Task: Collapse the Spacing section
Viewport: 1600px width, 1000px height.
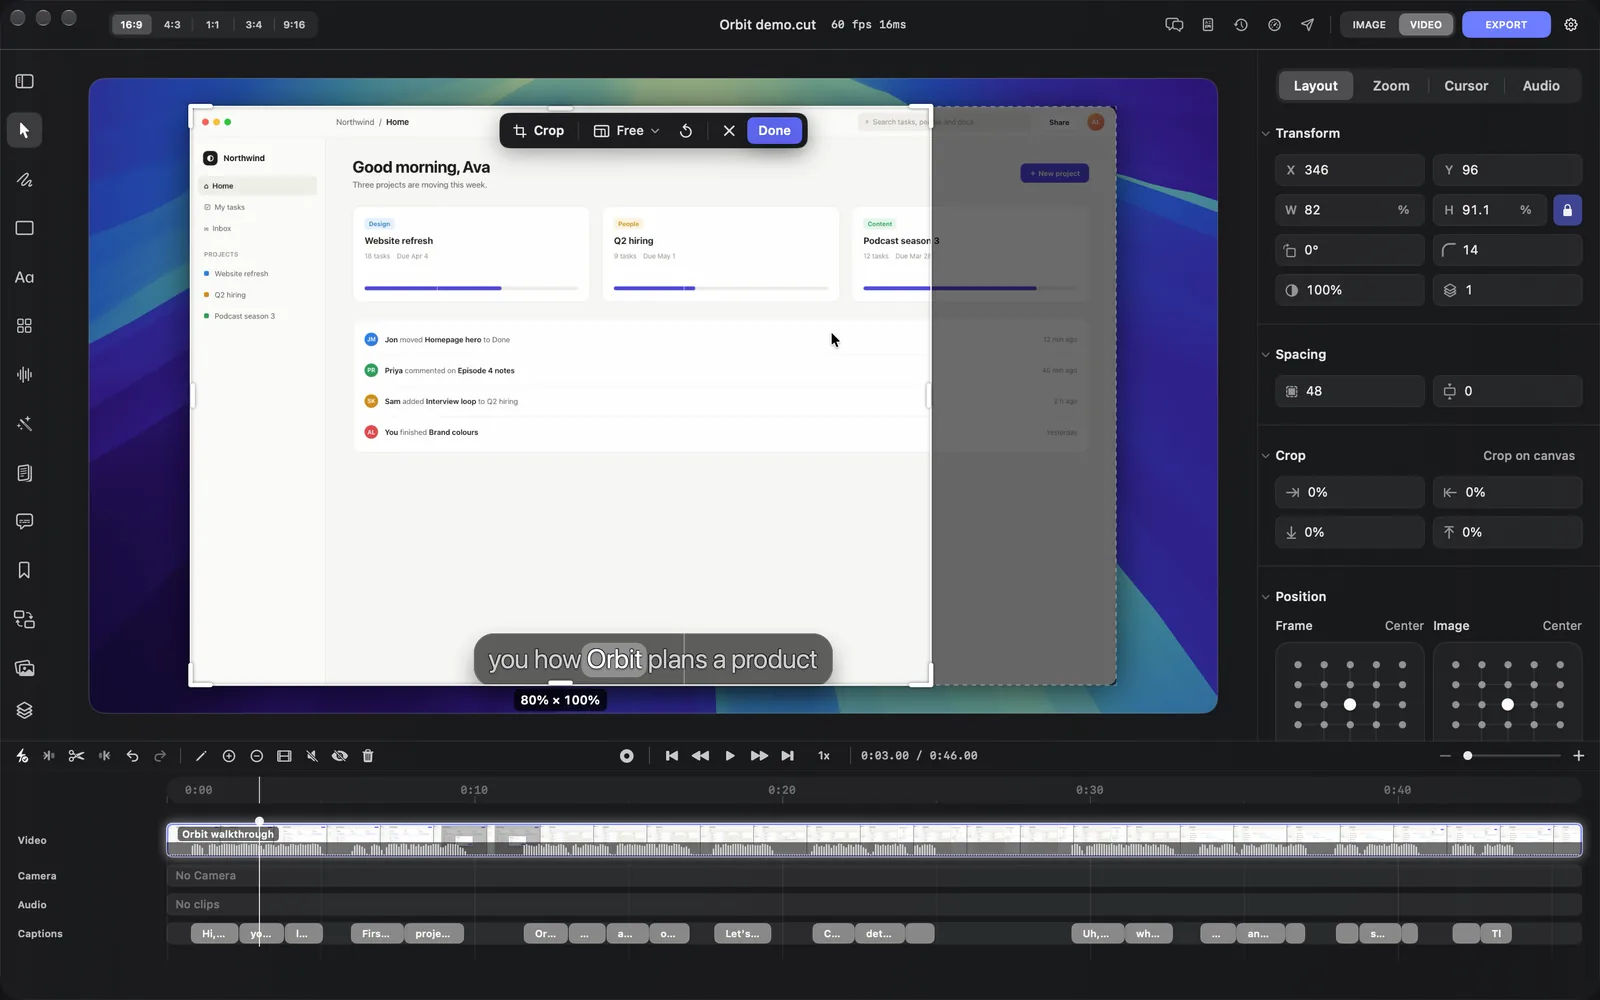Action: tap(1266, 354)
